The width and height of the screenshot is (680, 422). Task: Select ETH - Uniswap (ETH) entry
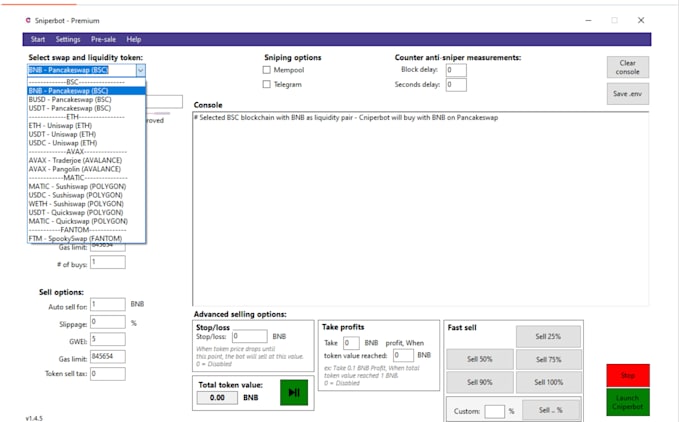86,125
